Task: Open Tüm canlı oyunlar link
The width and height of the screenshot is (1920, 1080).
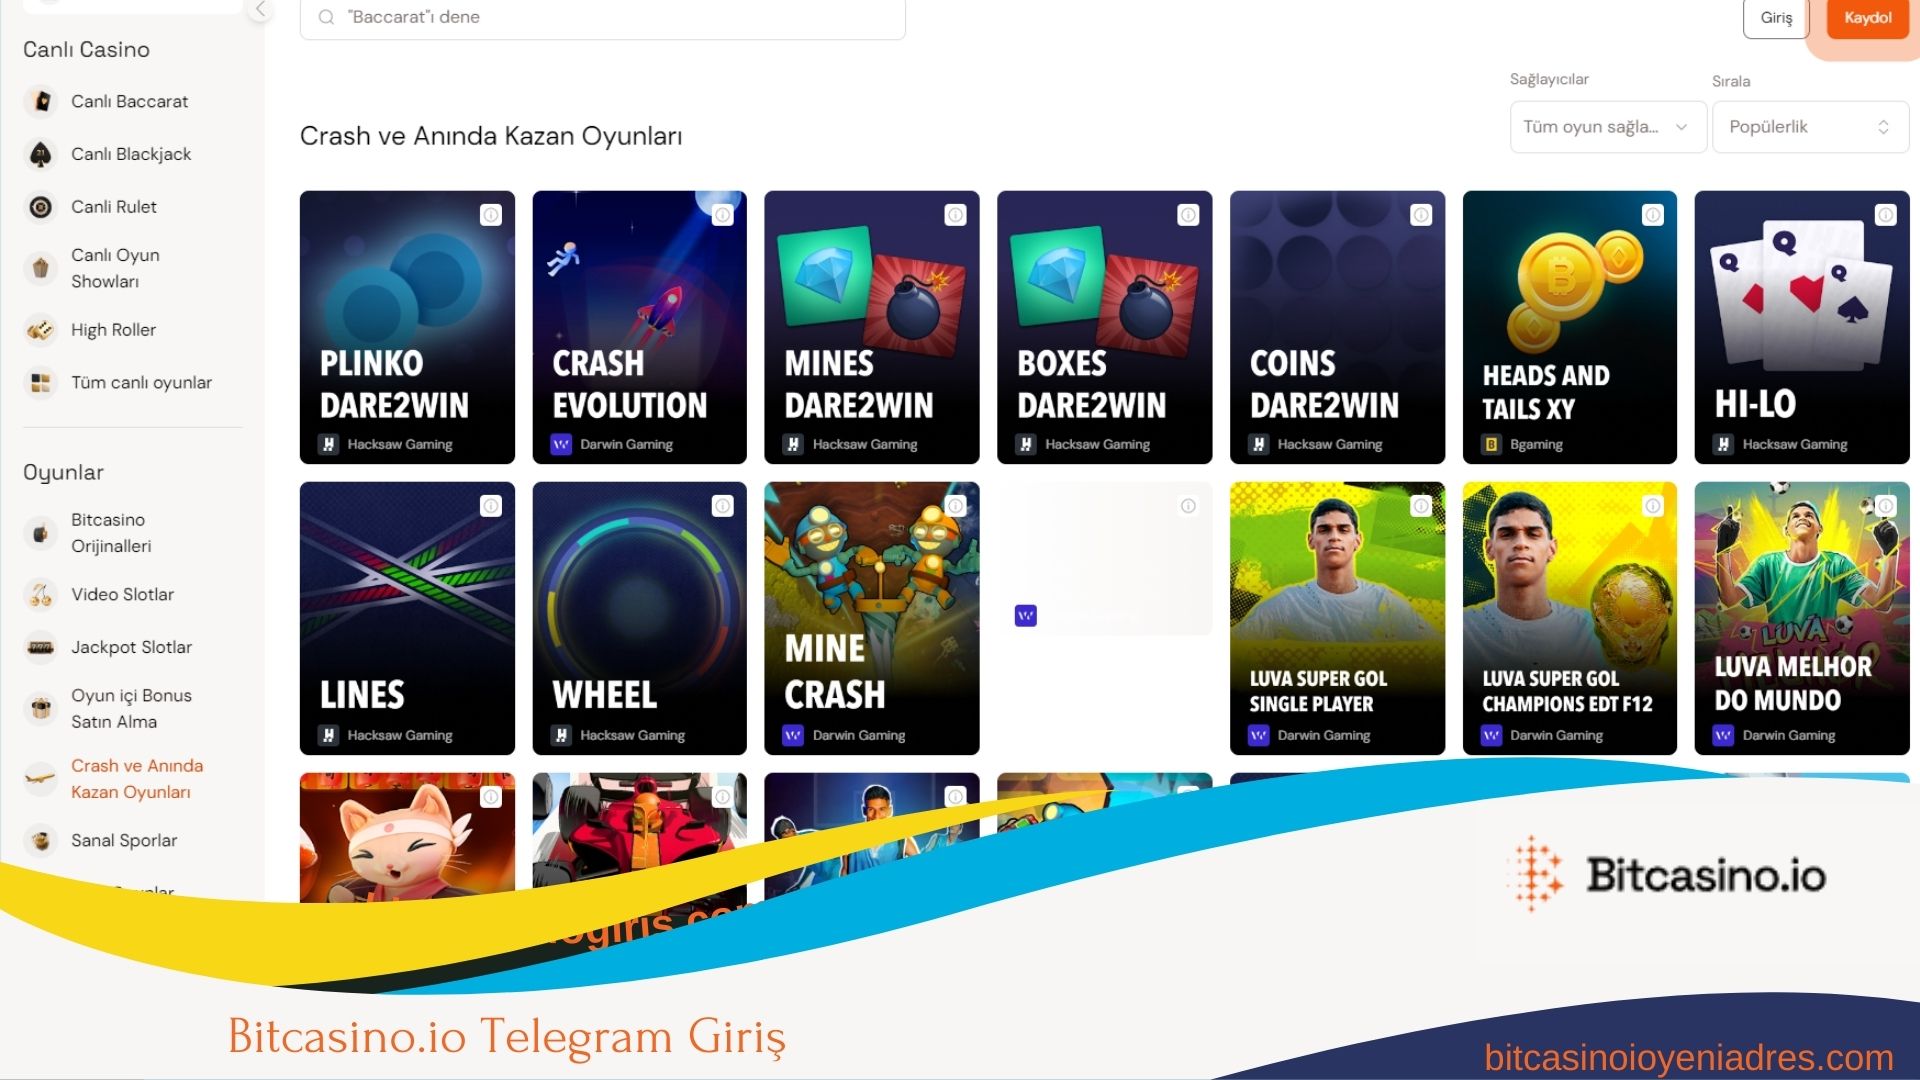Action: click(x=141, y=383)
